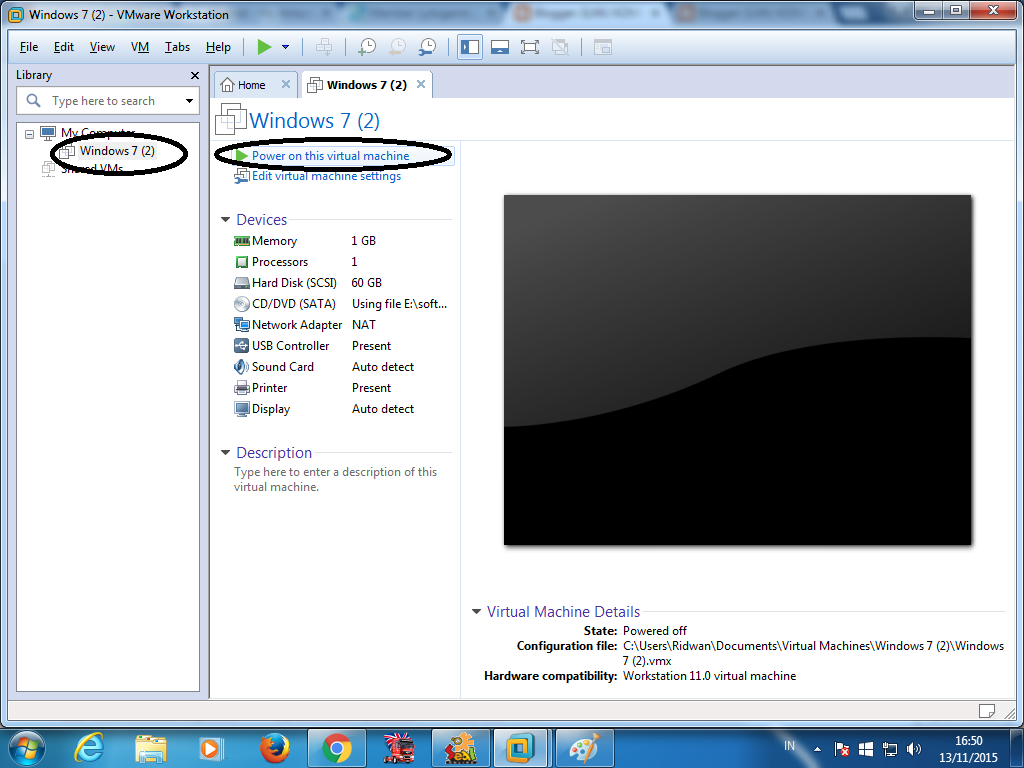Launch Firefox from the taskbar

click(x=274, y=748)
